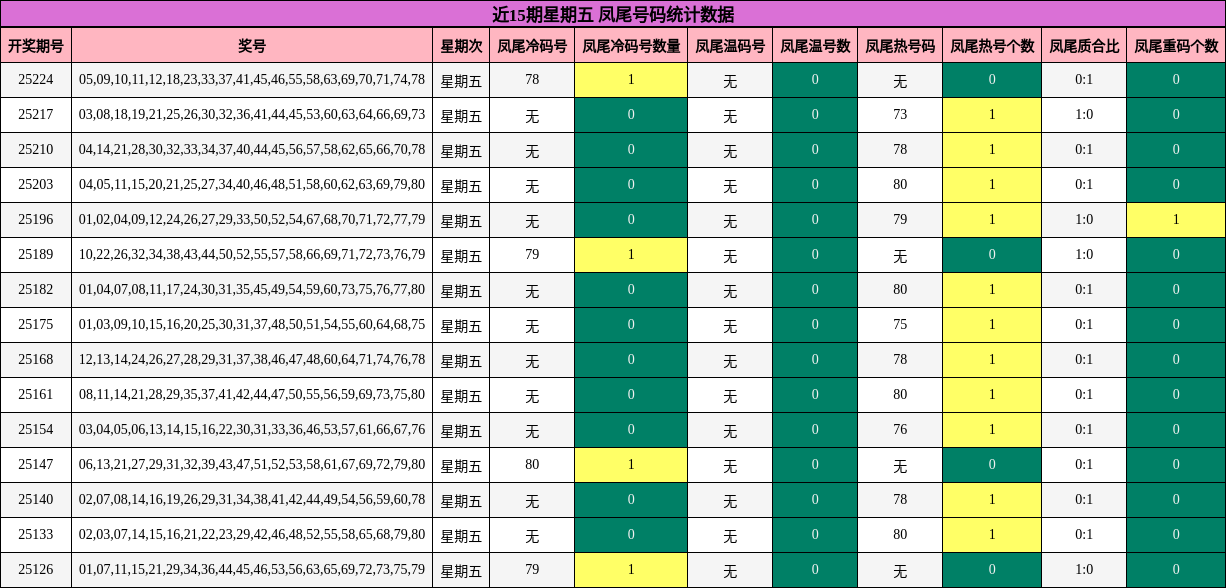Click the 凤尾冷码号数量 column header
1226x588 pixels.
coord(631,45)
